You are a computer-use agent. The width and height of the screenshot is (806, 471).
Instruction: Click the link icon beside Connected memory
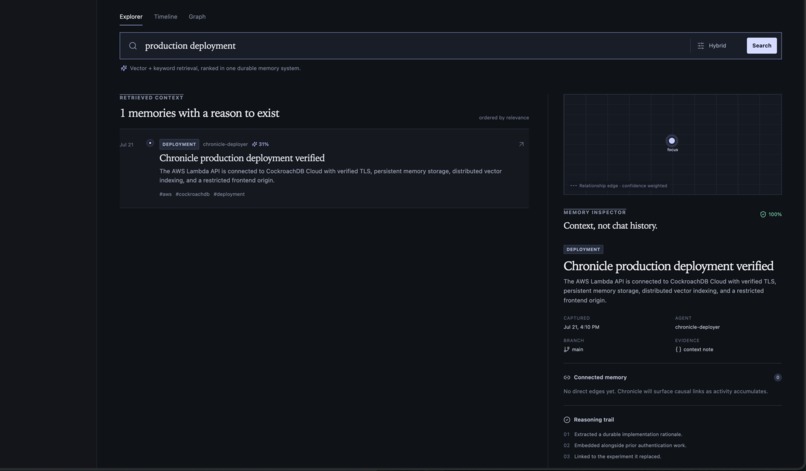point(567,377)
